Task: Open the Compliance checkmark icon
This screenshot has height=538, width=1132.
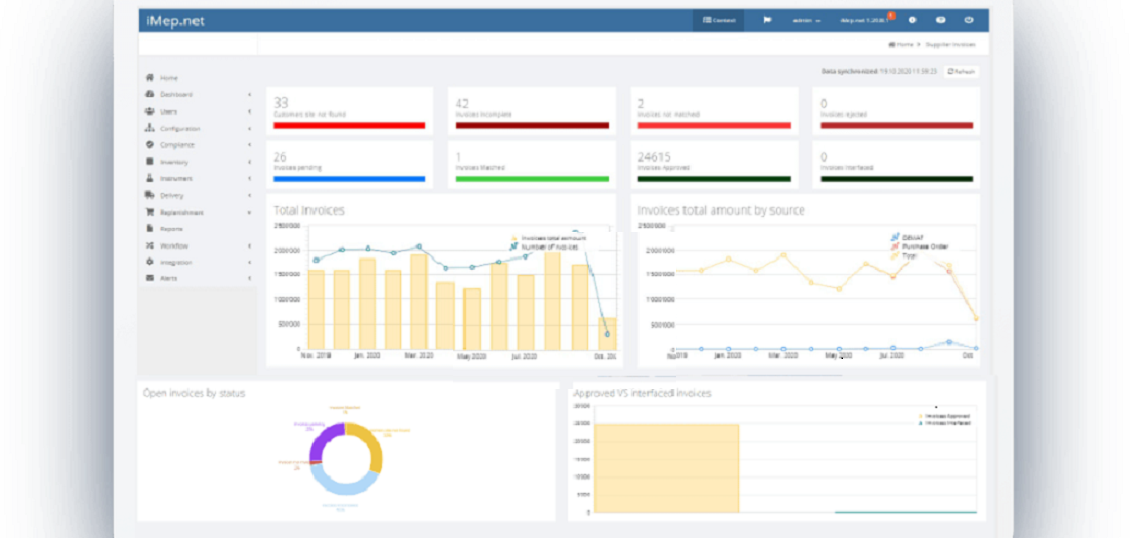Action: tap(149, 144)
